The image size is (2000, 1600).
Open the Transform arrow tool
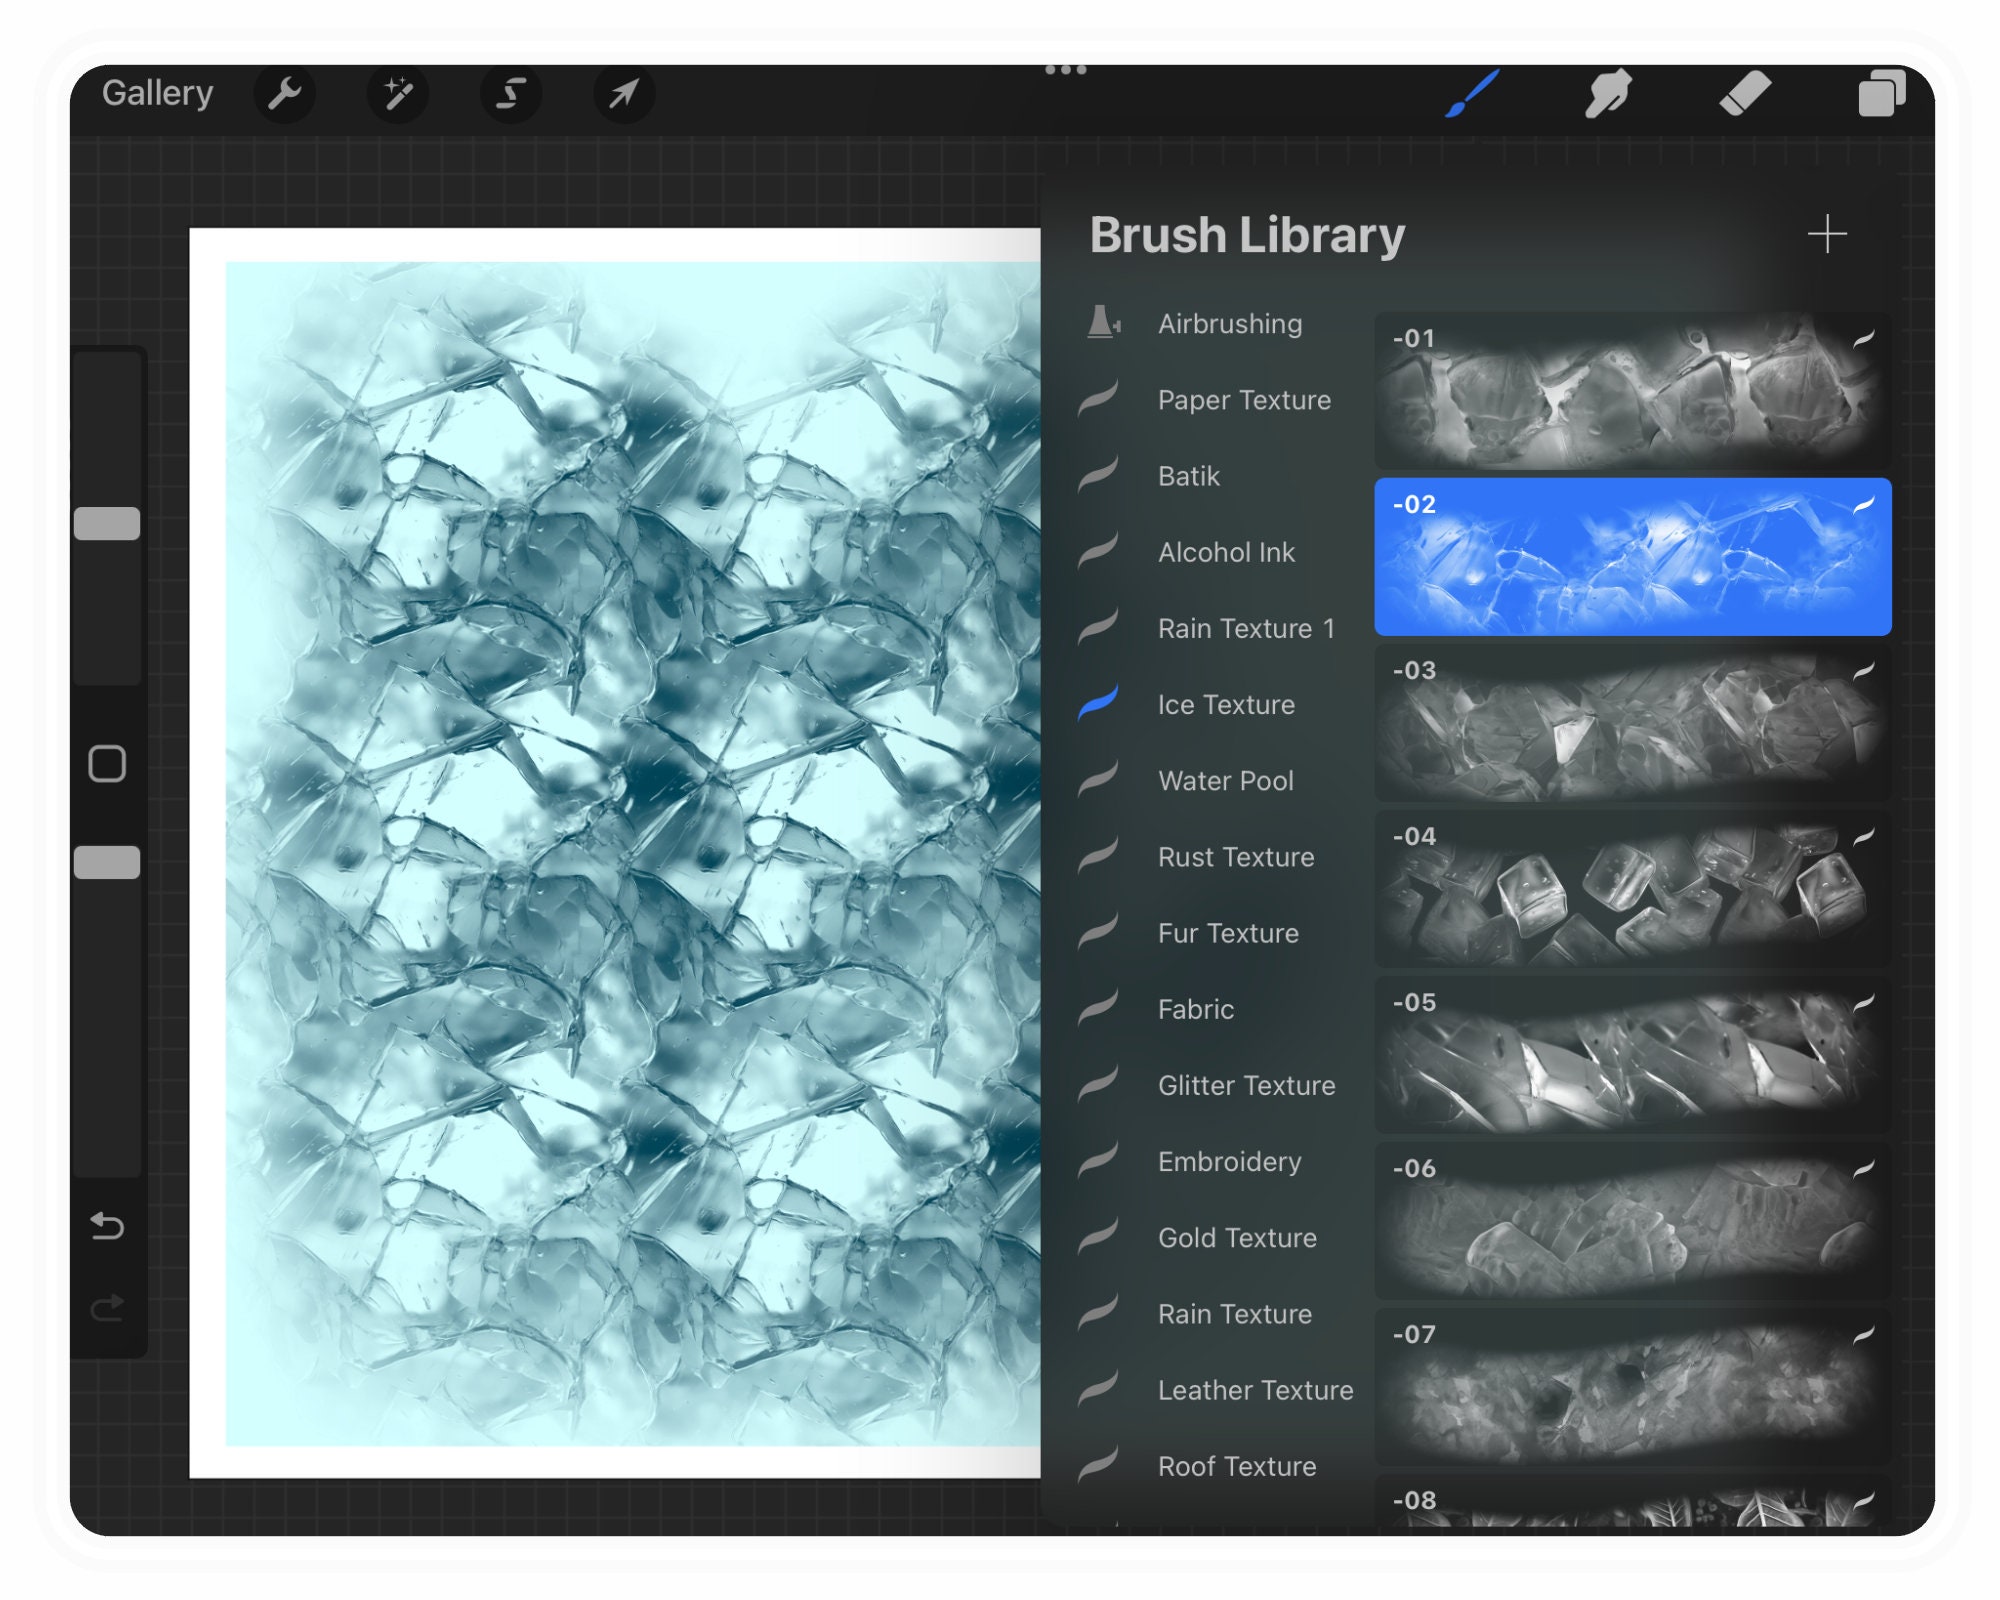pos(625,93)
